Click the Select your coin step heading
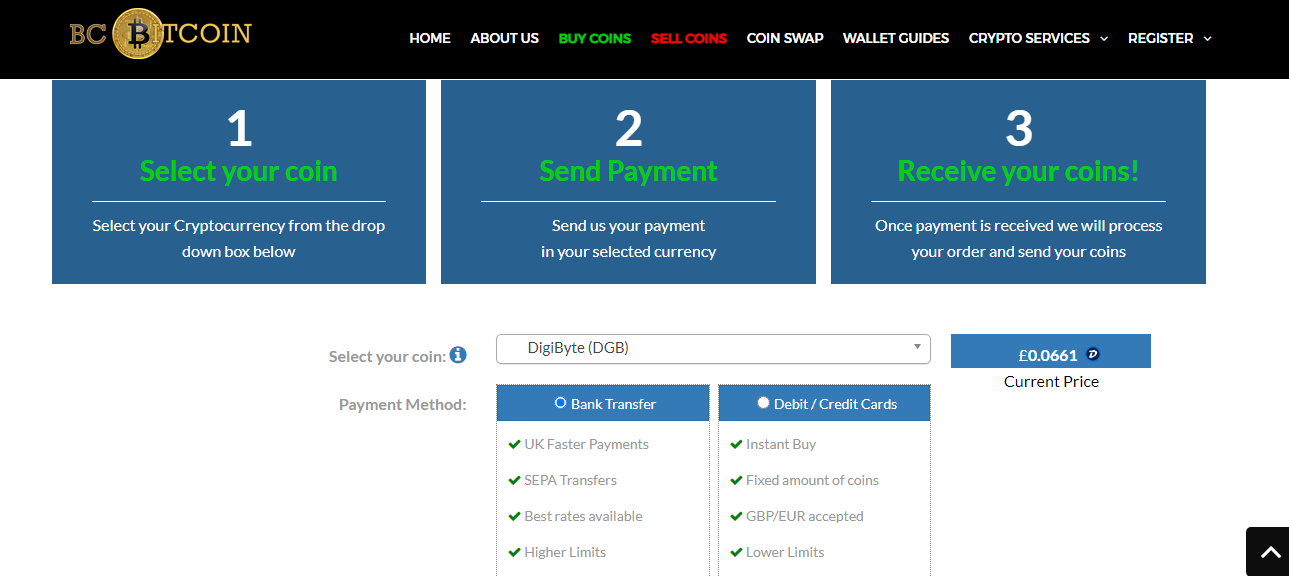Viewport: 1289px width, 576px height. tap(239, 171)
